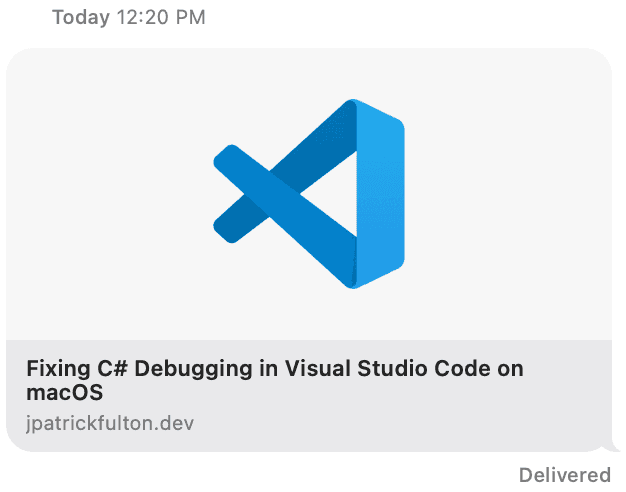Open the jpatrickfulton.dev domain link
The height and width of the screenshot is (492, 626).
click(110, 423)
